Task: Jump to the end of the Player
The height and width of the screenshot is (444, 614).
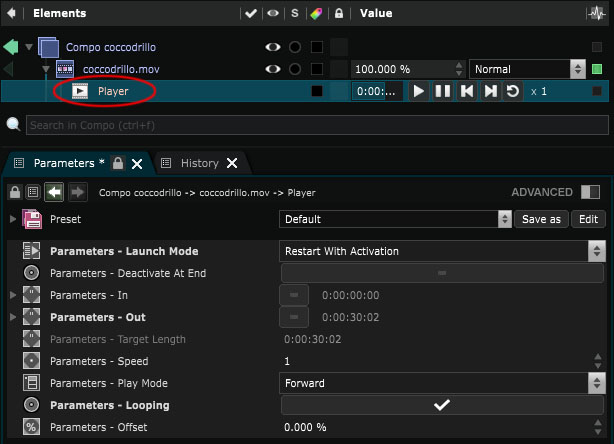Action: tap(490, 91)
